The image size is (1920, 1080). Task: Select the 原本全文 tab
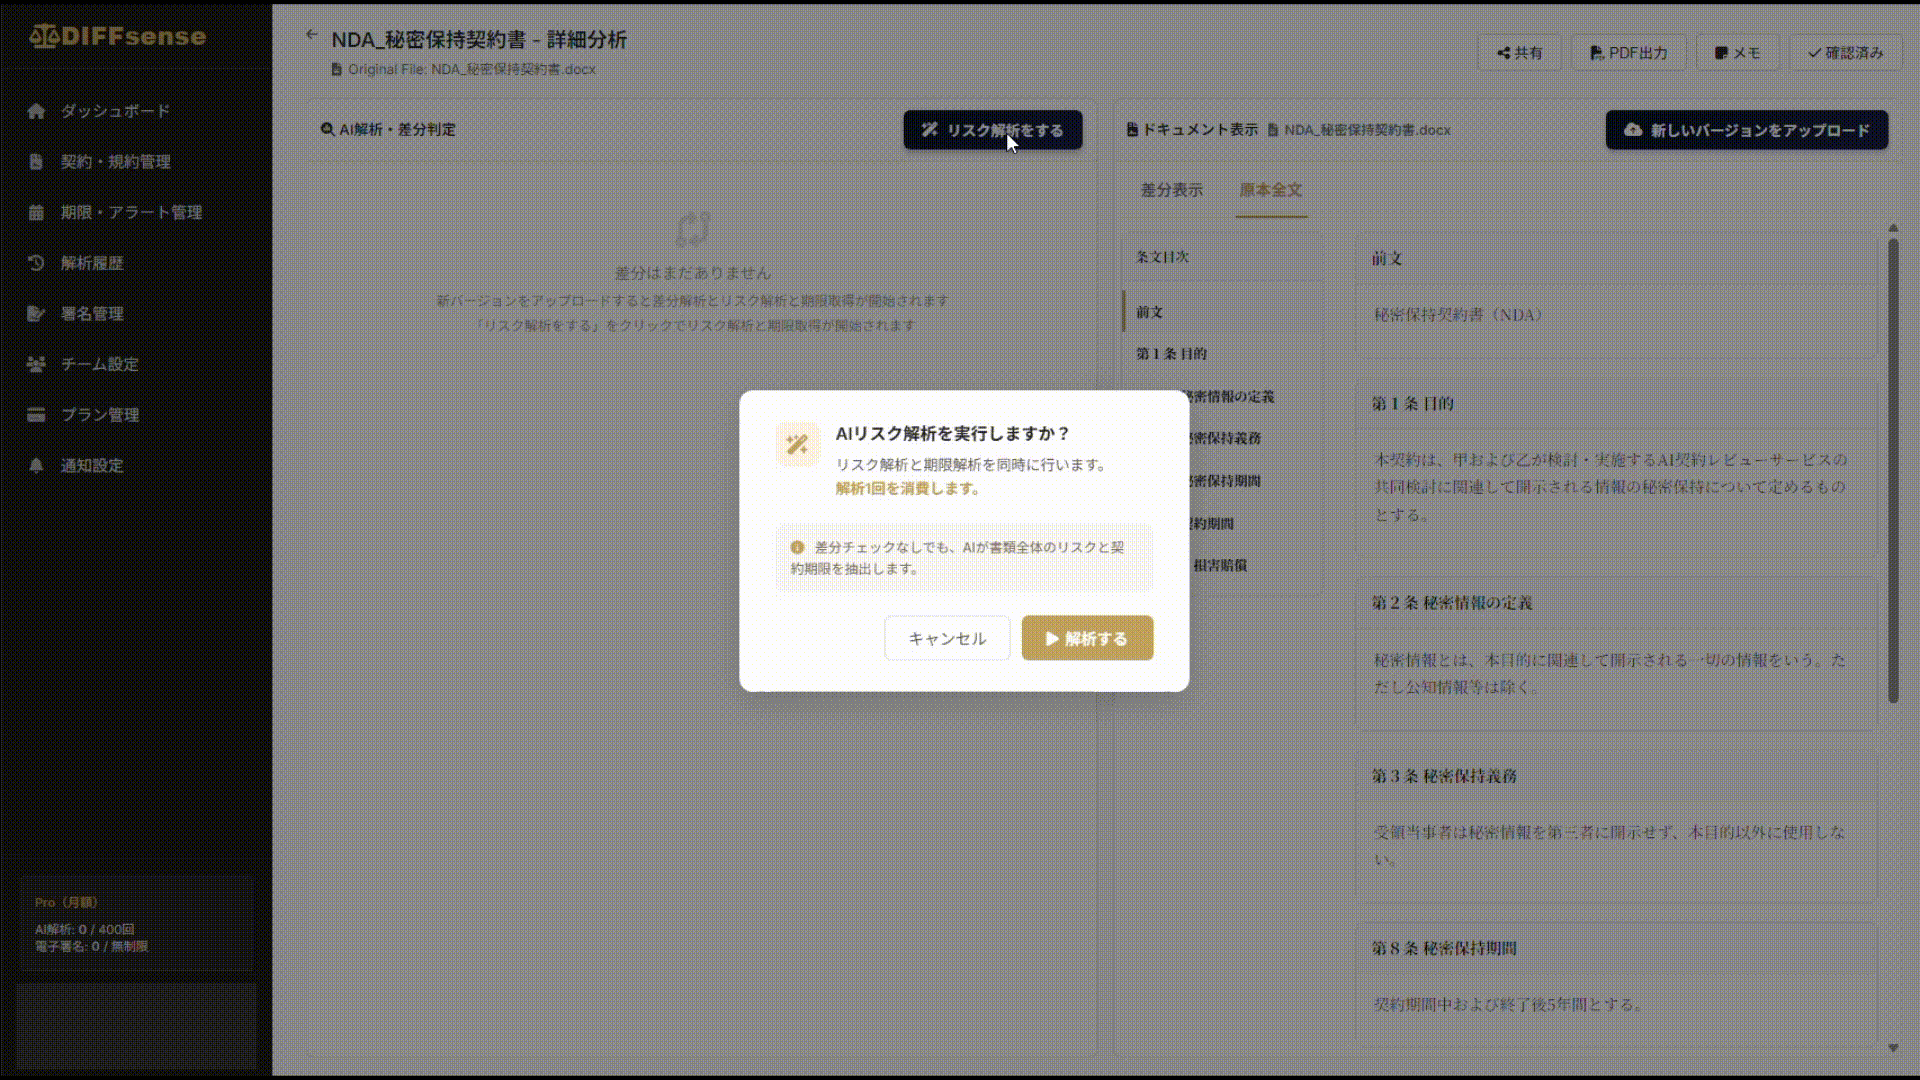tap(1270, 190)
